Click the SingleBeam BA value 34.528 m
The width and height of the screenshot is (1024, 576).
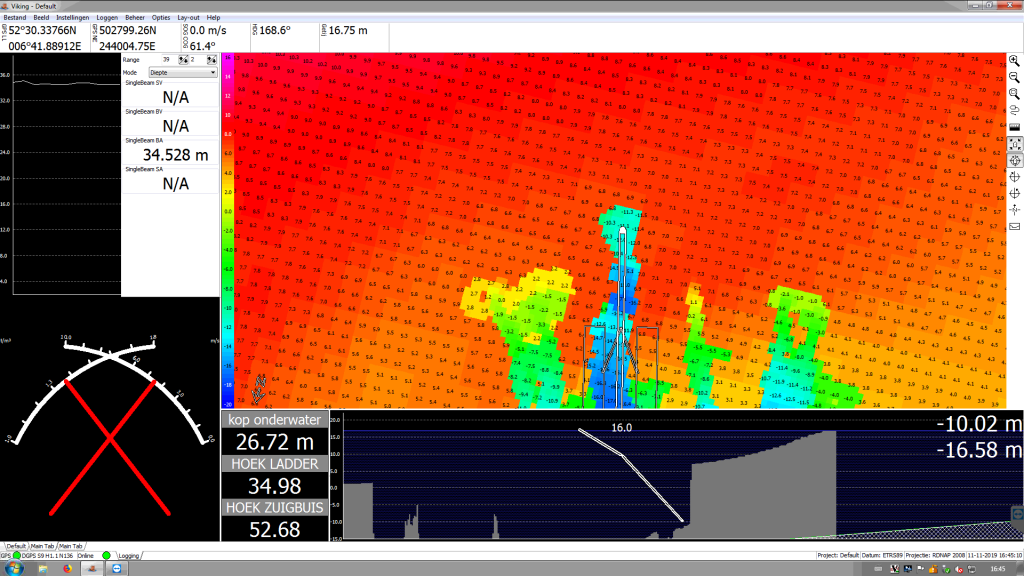click(x=176, y=155)
